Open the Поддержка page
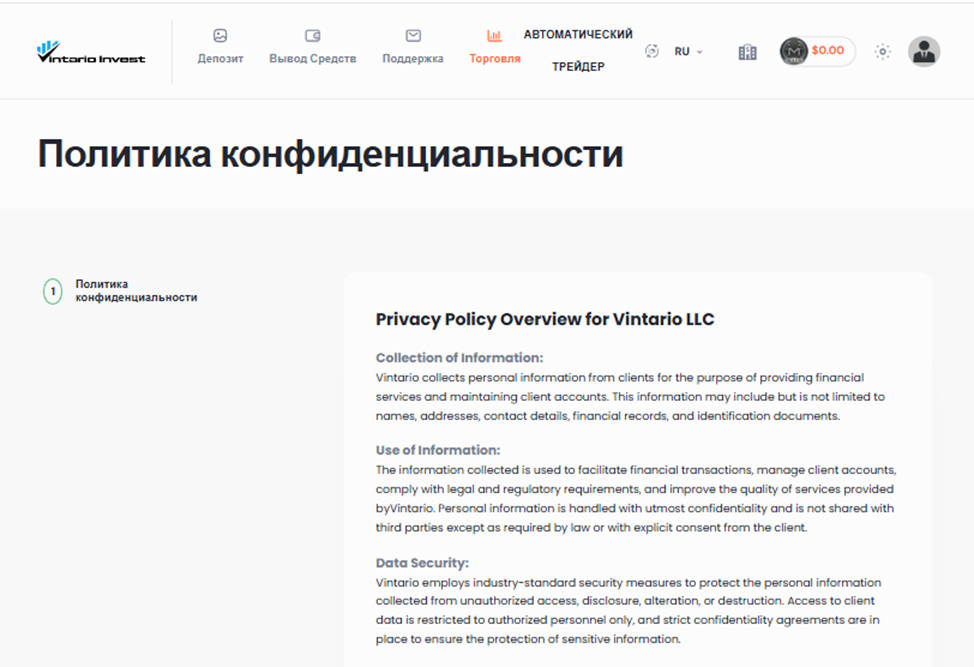The height and width of the screenshot is (667, 974). point(412,59)
